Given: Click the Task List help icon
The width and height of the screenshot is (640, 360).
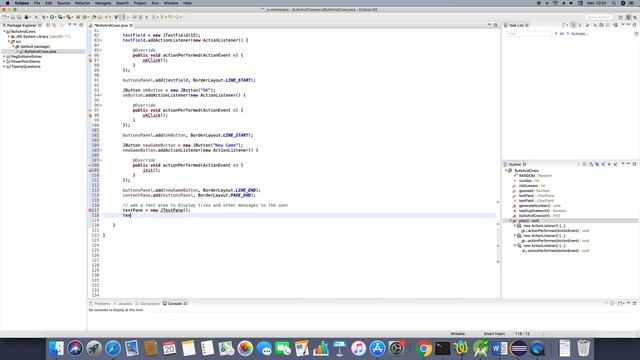Looking at the screenshot, I should click(636, 33).
